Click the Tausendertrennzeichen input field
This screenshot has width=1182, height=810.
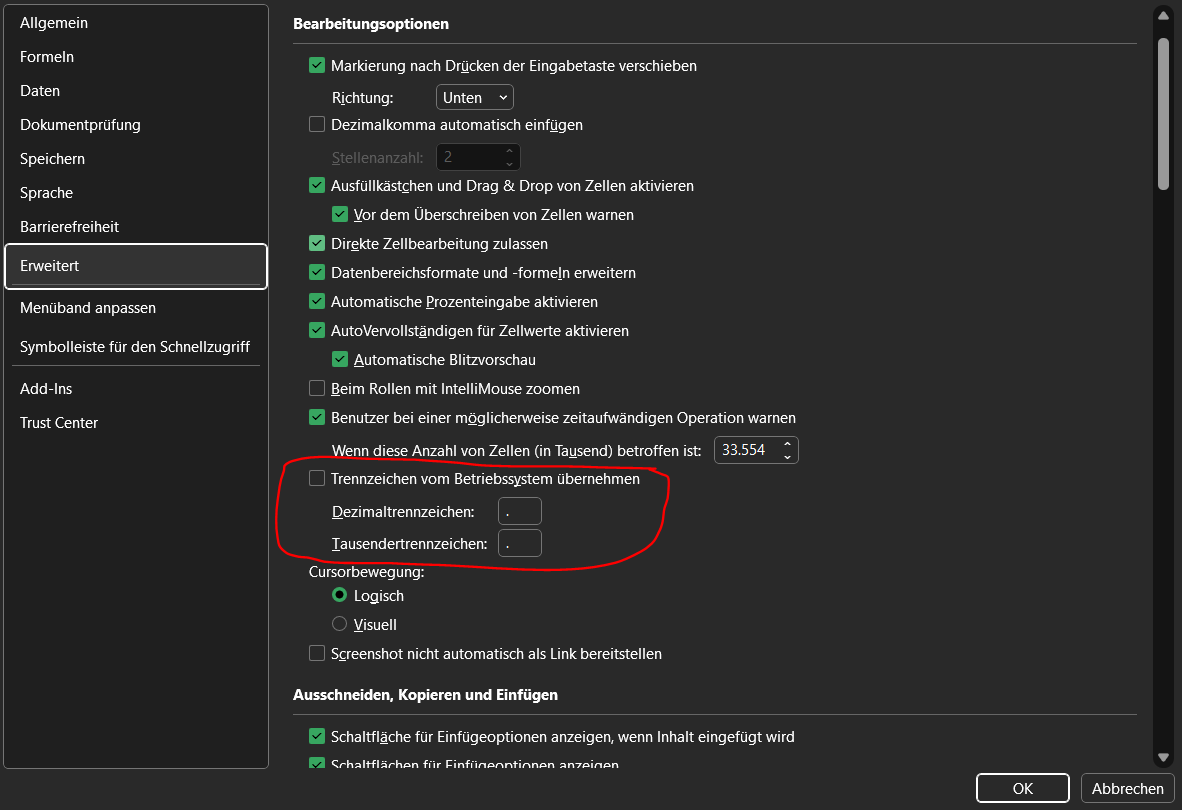(520, 543)
